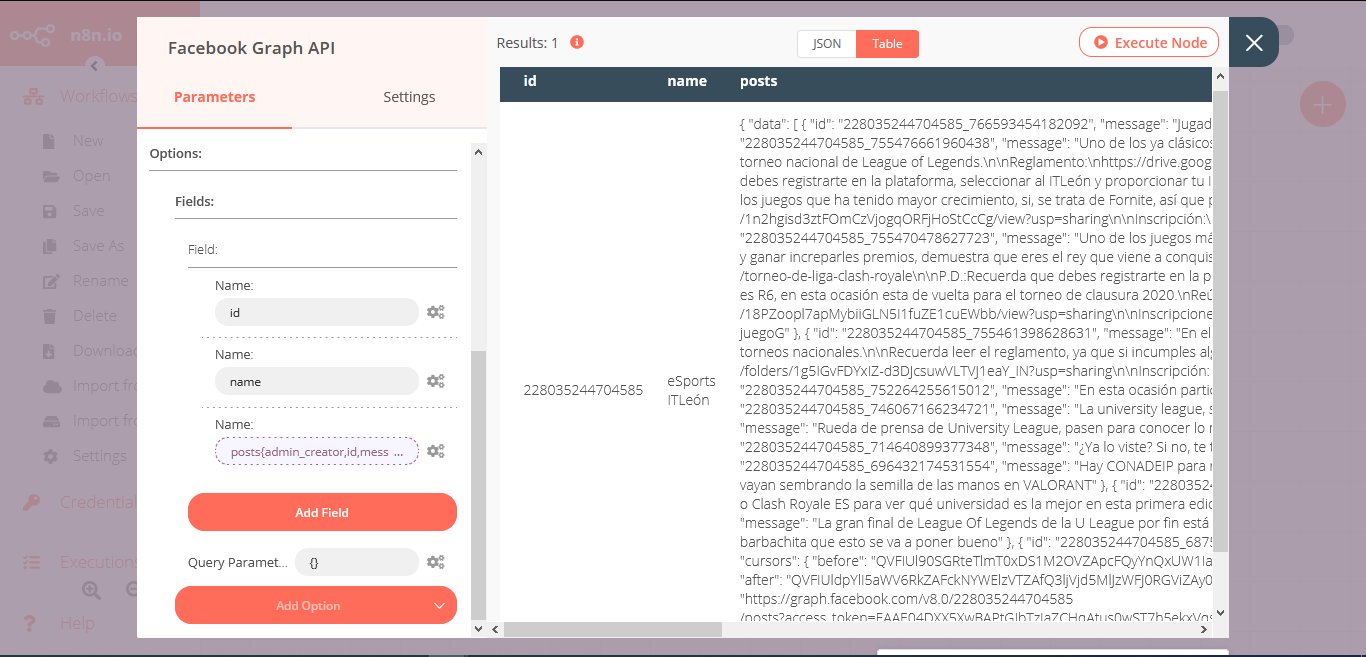Screen dimensions: 1366x657
Task: Click the id column header
Action: 530,81
